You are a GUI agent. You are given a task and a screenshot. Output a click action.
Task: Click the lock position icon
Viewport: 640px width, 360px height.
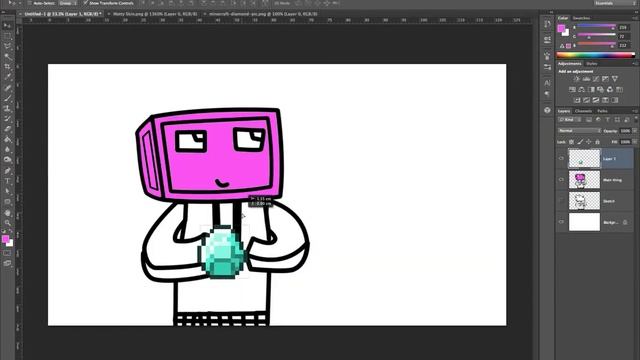click(x=589, y=142)
